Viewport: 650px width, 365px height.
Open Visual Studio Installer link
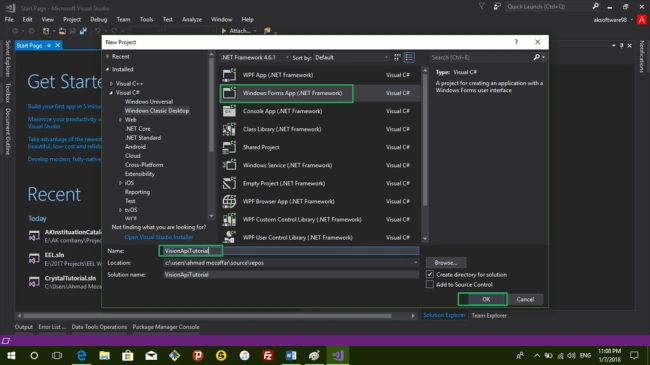159,237
